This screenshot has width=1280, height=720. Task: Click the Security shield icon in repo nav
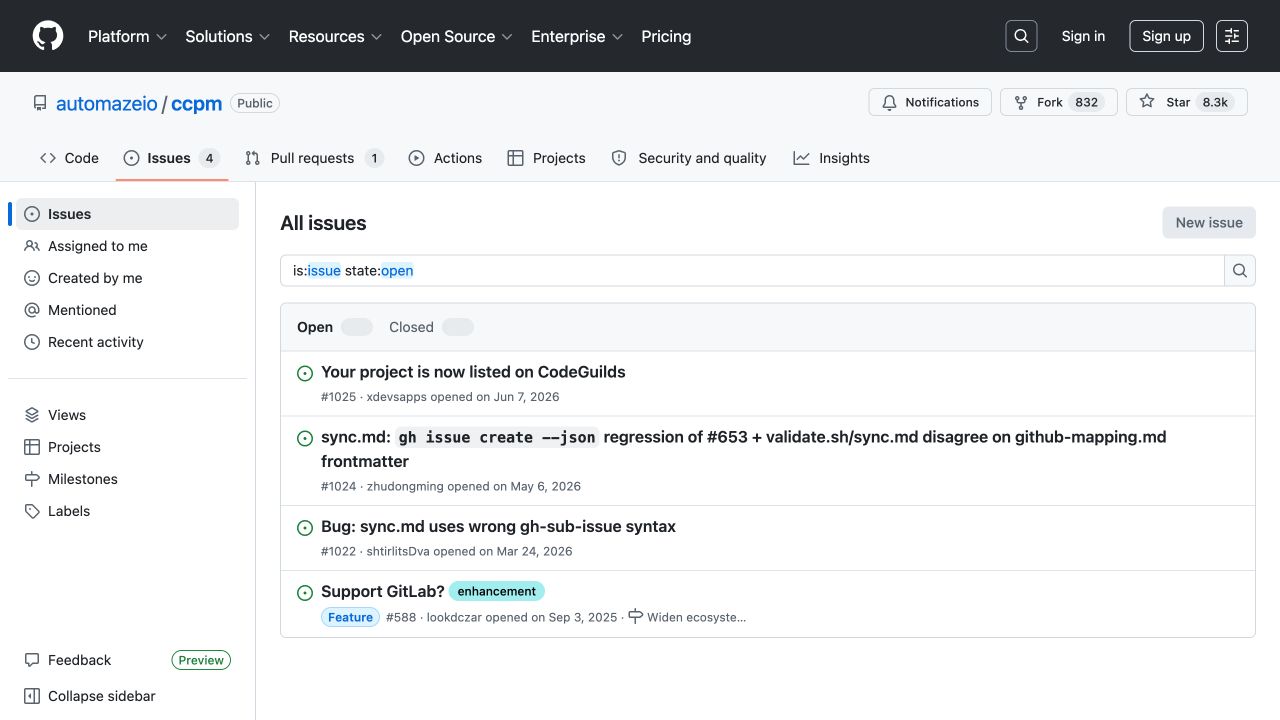[x=619, y=158]
